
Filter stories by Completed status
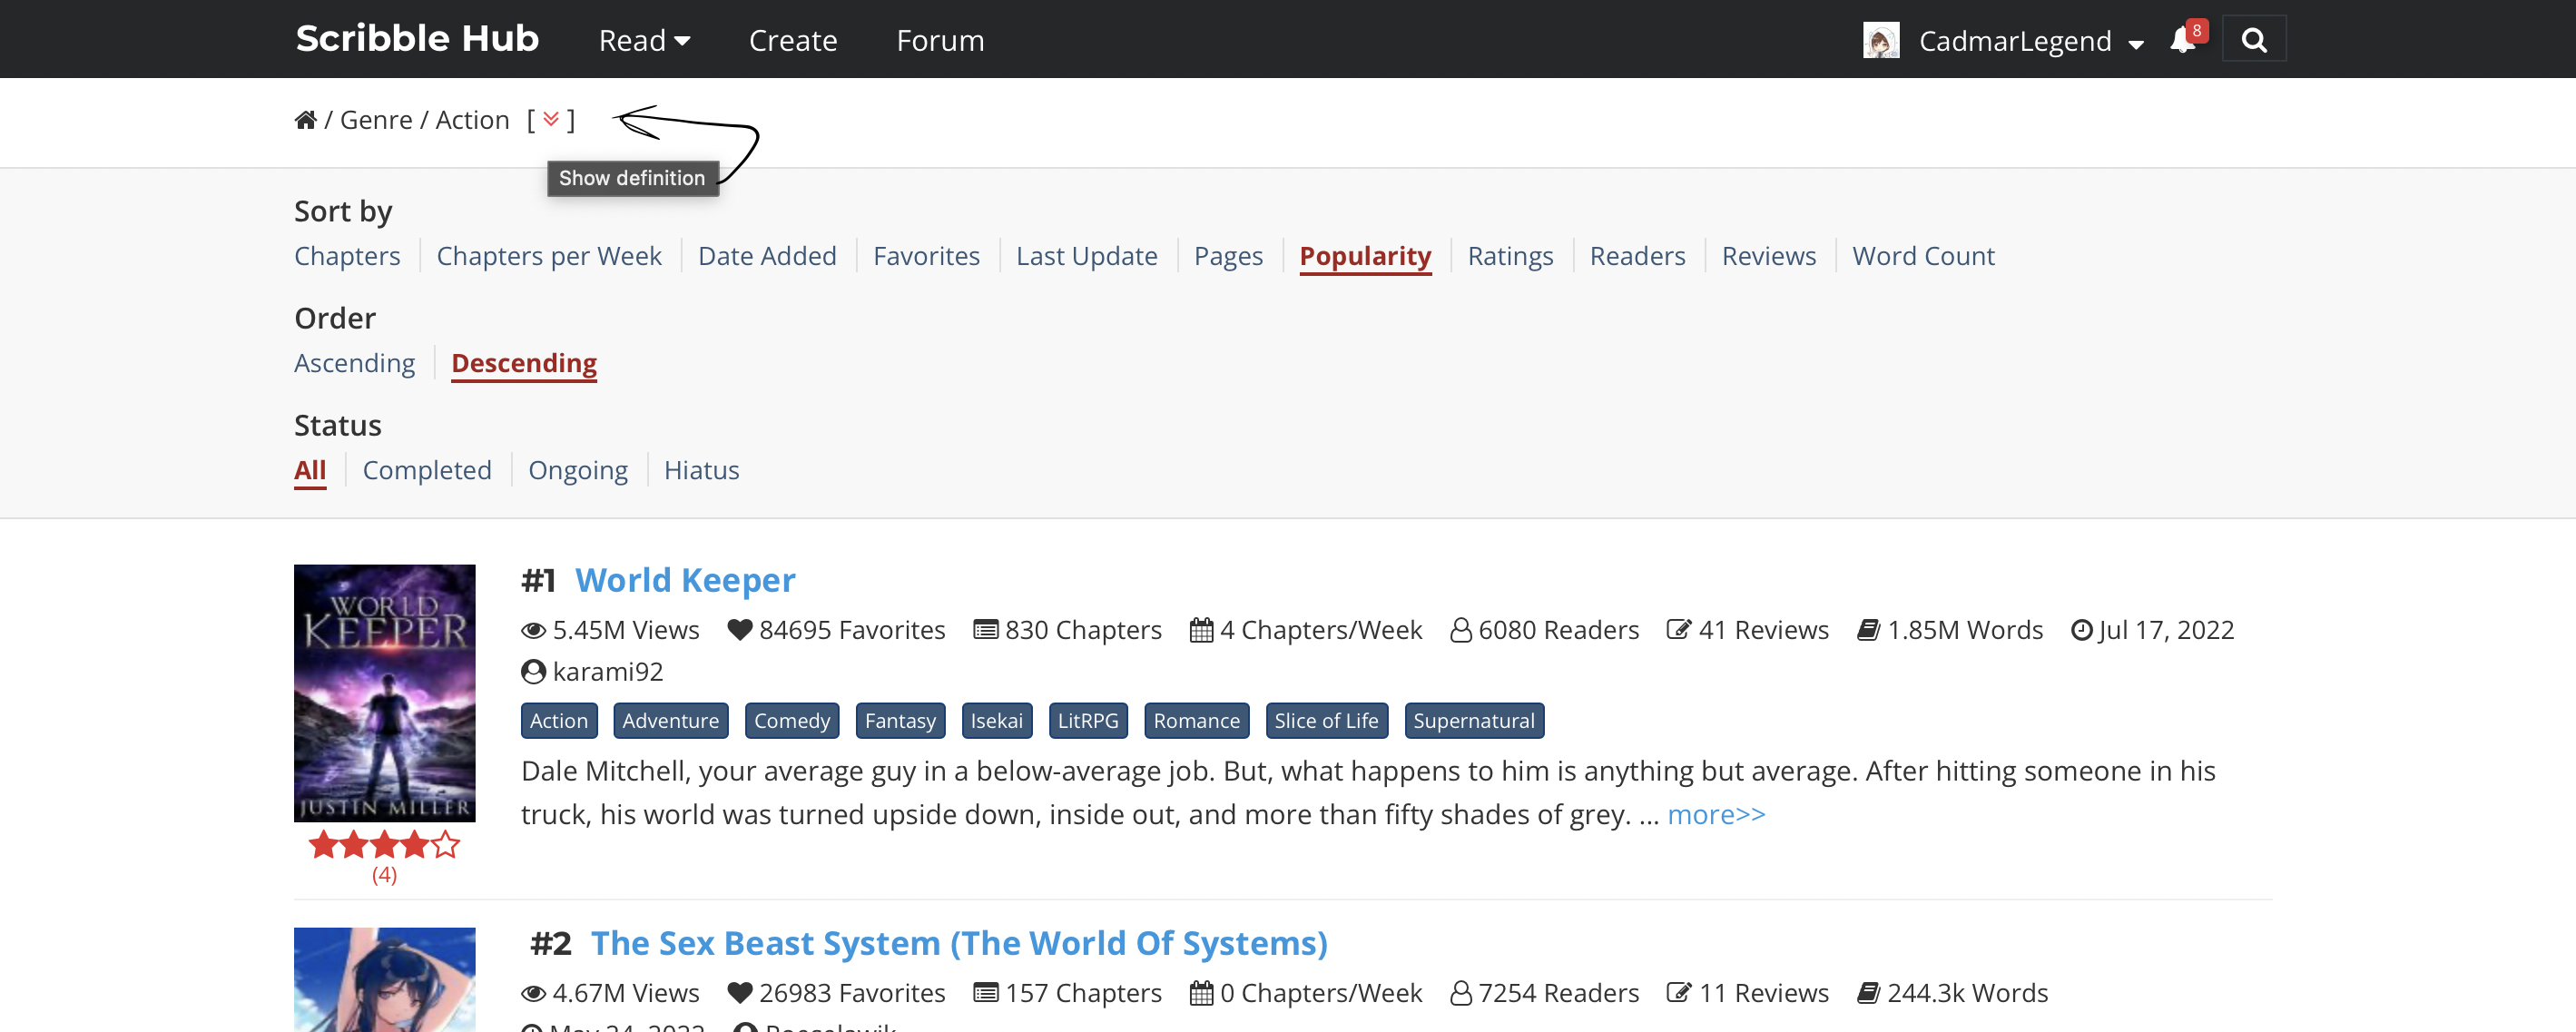(x=427, y=469)
